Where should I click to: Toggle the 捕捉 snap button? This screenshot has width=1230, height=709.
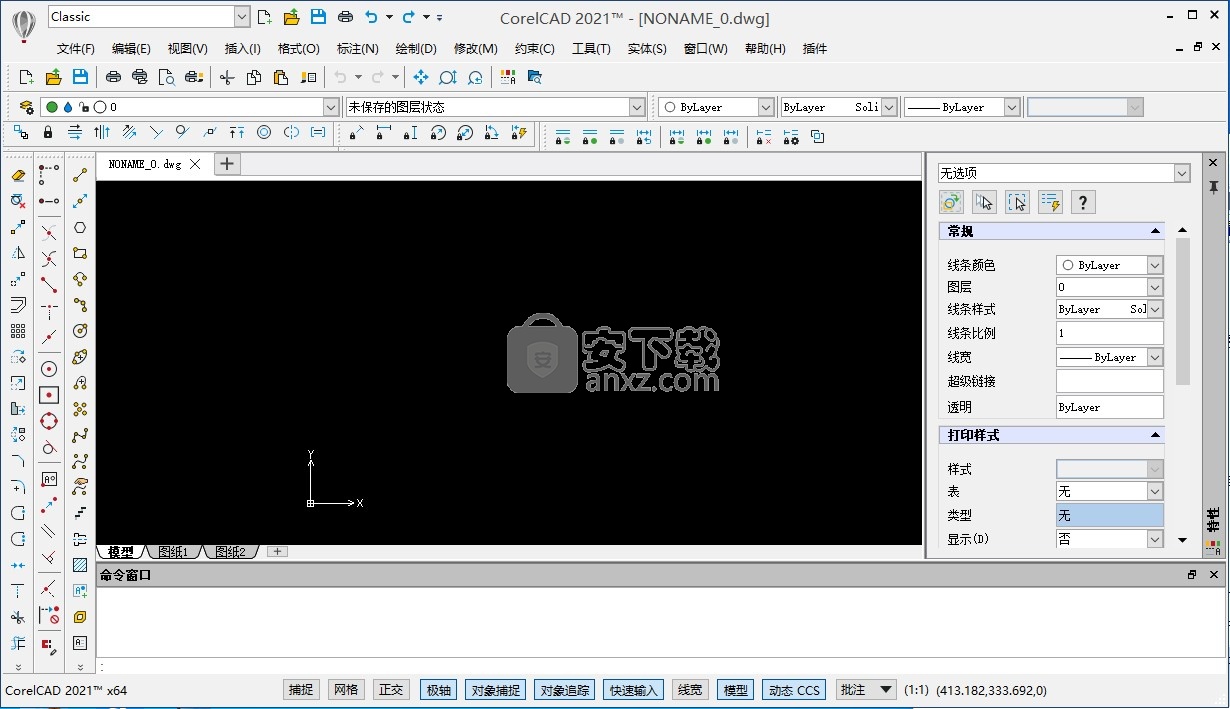300,689
